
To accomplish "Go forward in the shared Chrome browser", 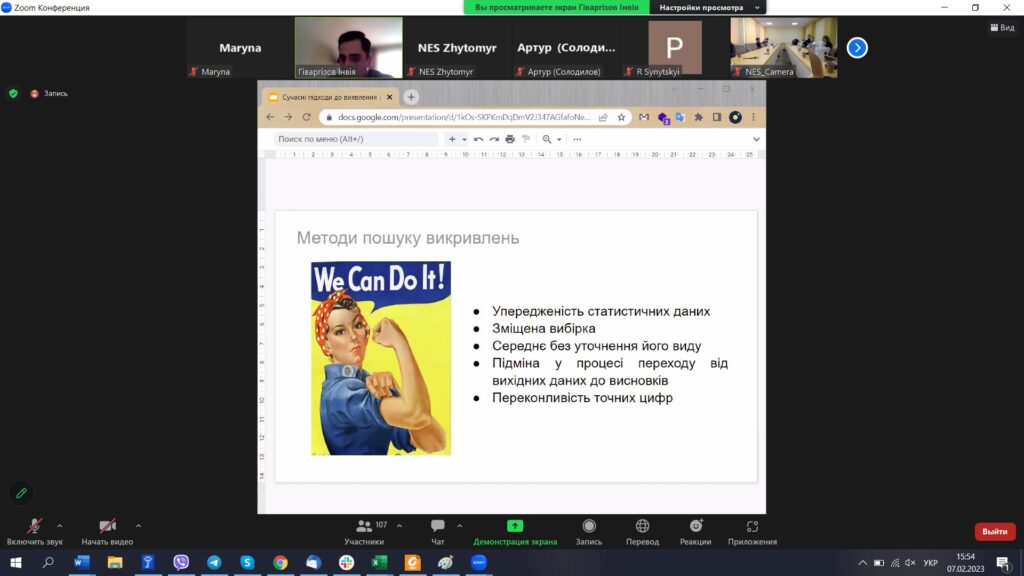I will tap(288, 117).
